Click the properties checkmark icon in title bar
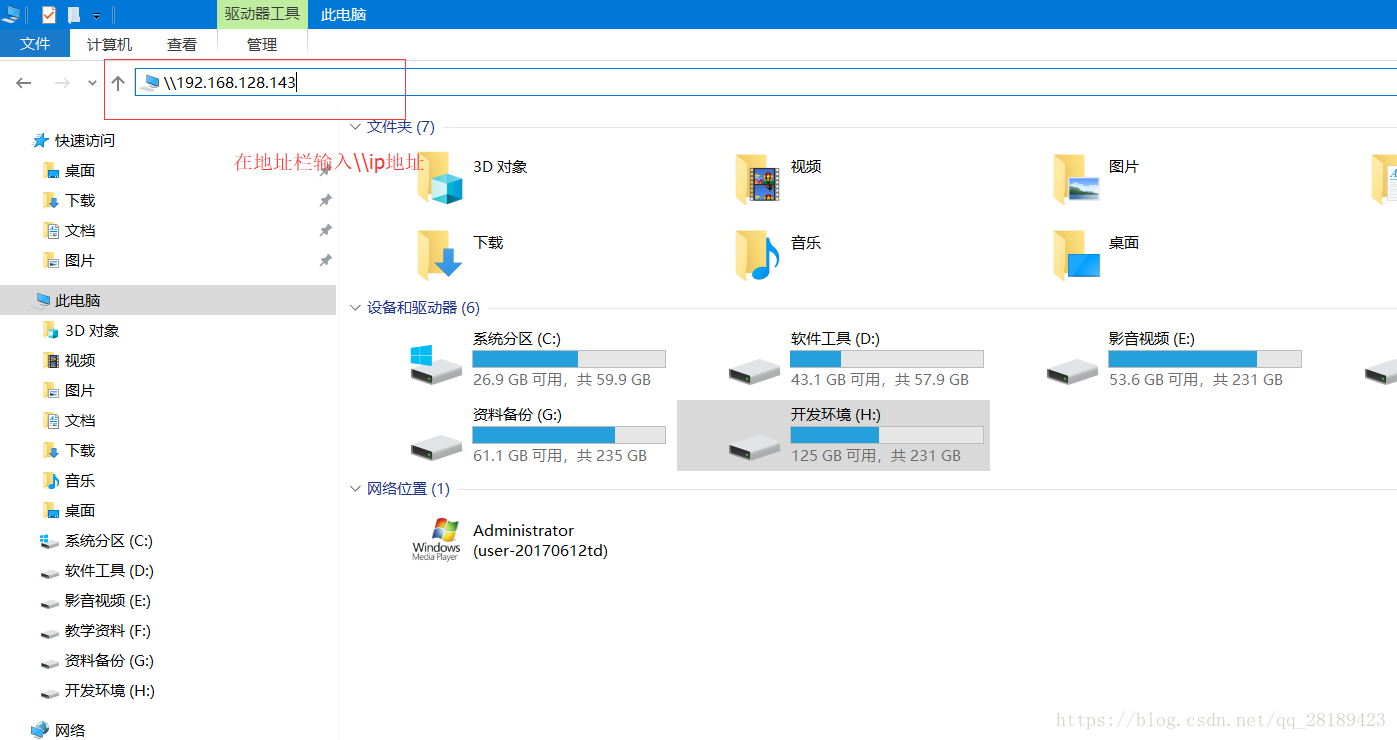This screenshot has height=740, width=1397. pyautogui.click(x=49, y=14)
